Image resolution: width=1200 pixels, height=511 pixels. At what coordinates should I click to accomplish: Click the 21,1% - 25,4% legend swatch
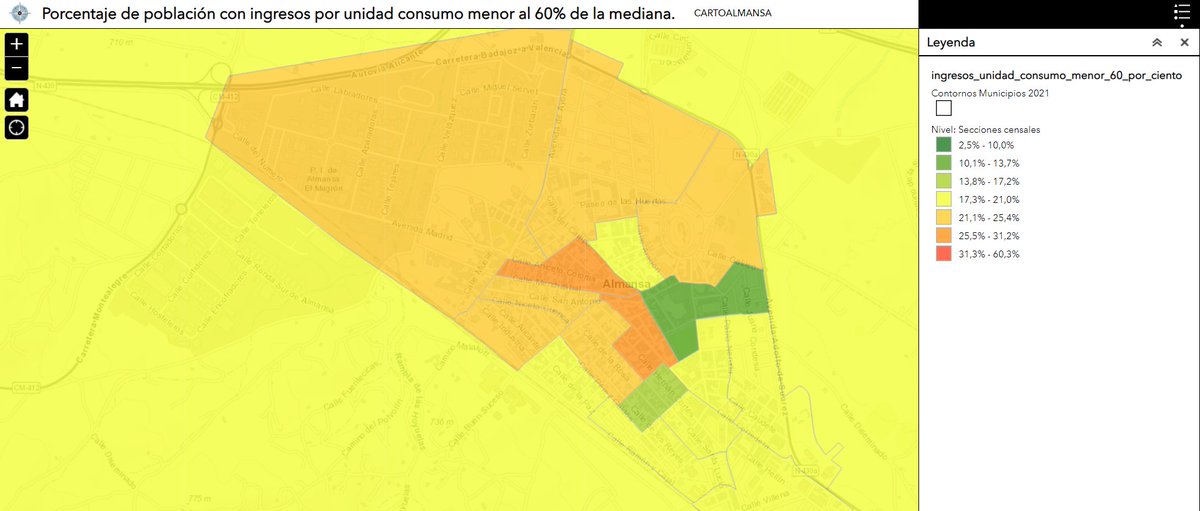(944, 218)
